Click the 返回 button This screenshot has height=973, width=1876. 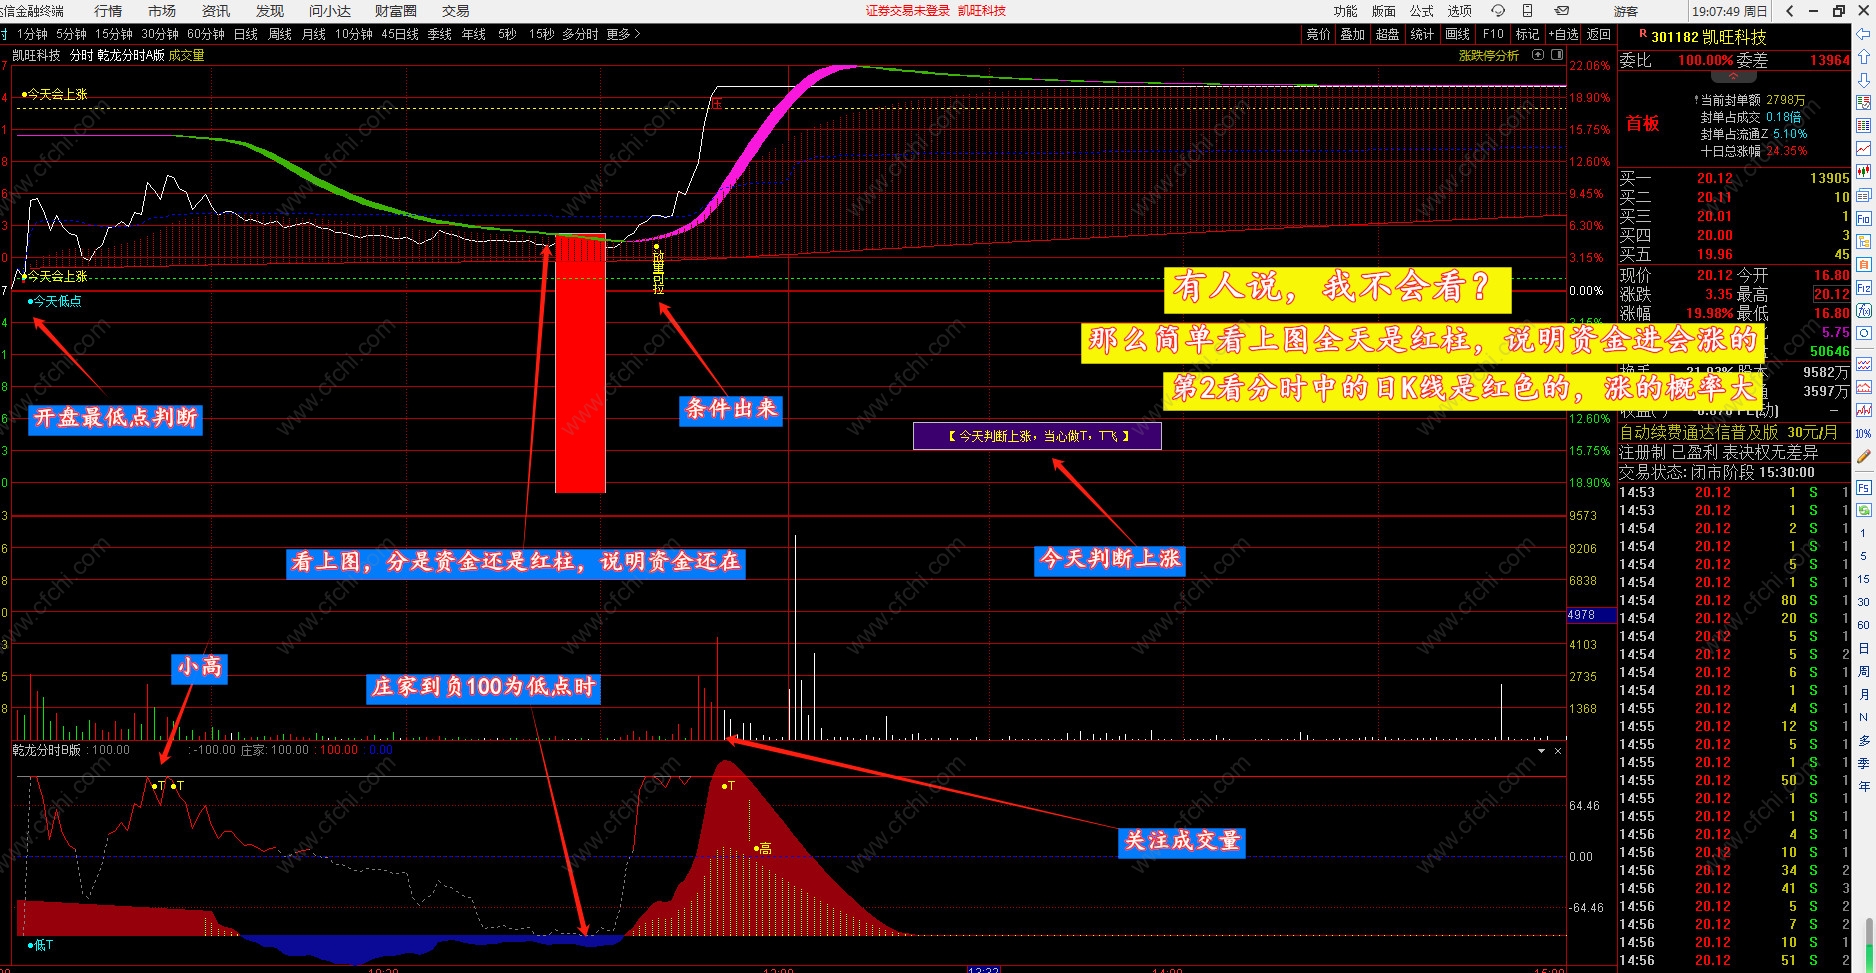[1599, 34]
